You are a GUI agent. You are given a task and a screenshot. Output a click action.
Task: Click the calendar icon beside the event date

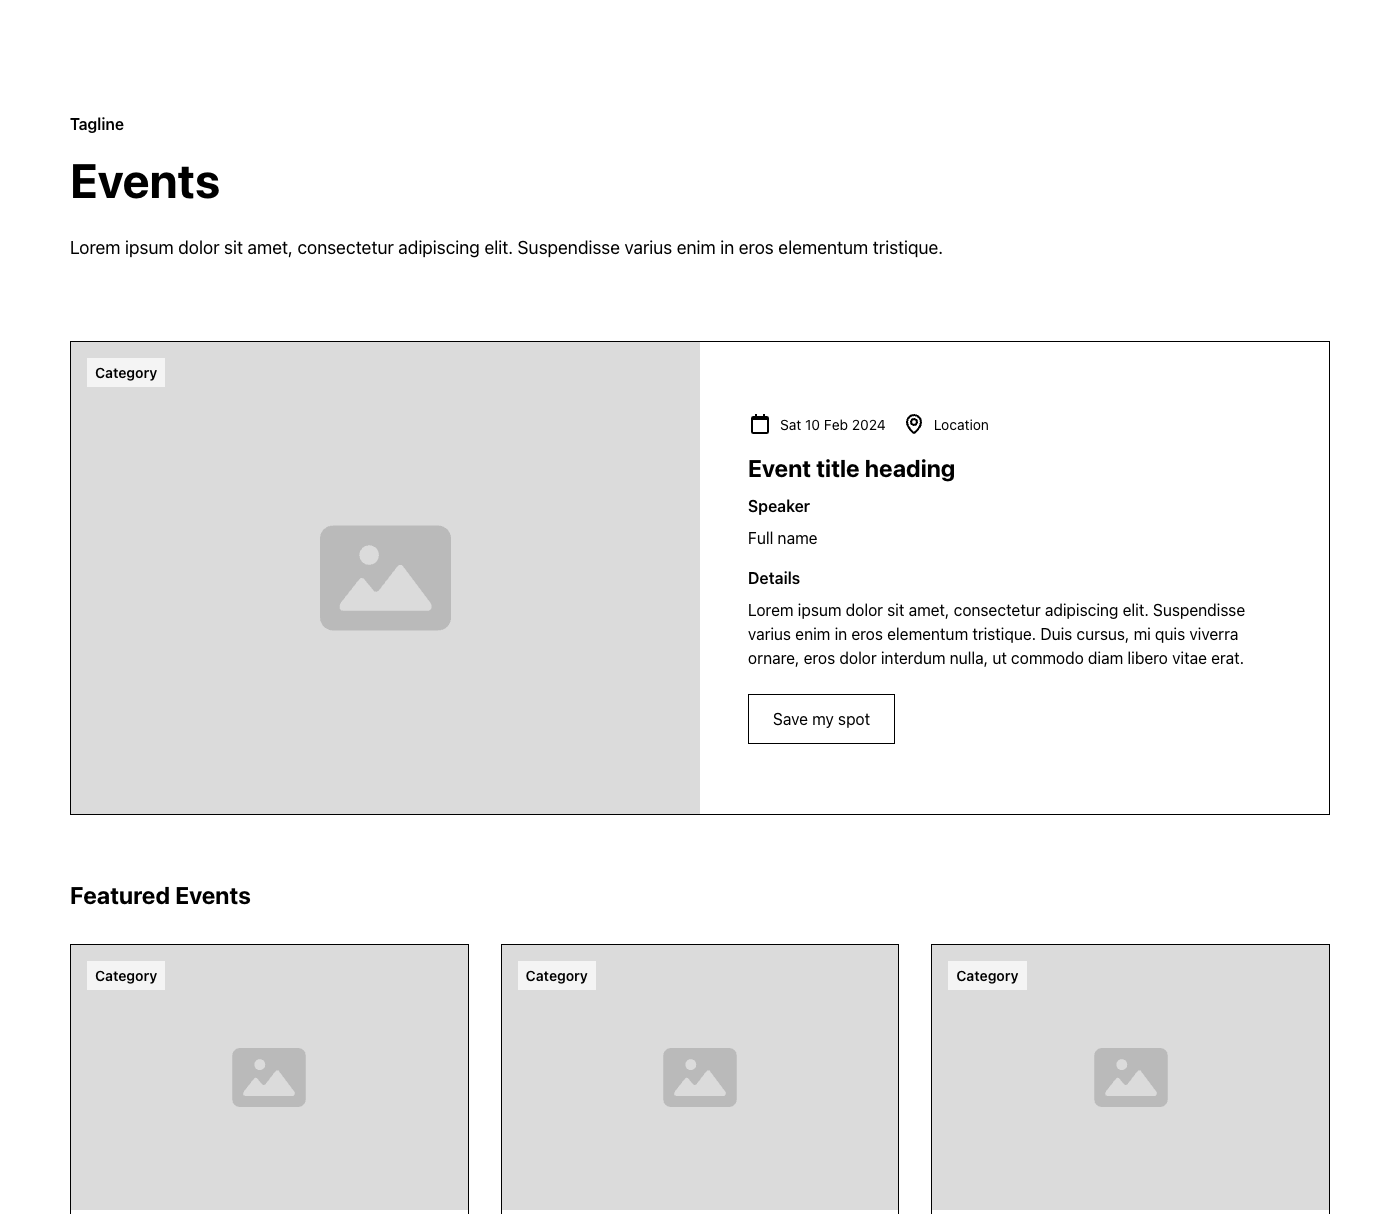760,424
